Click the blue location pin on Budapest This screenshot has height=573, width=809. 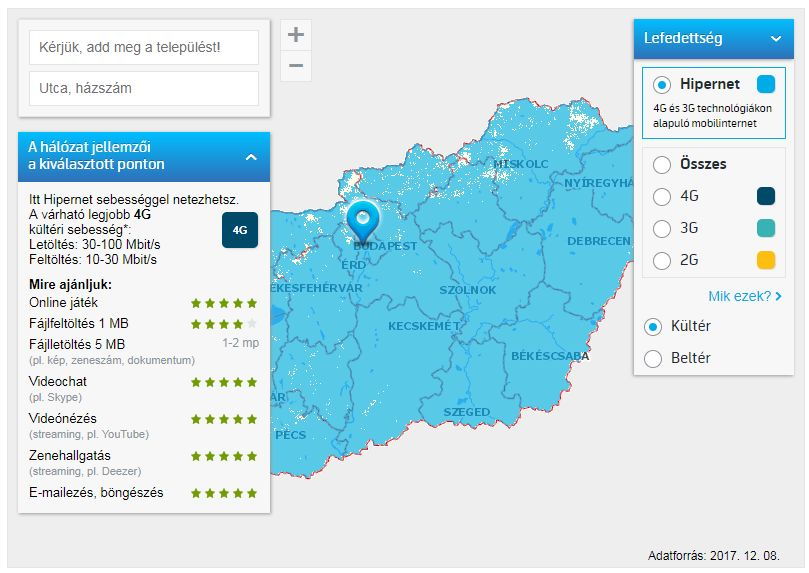tap(362, 220)
